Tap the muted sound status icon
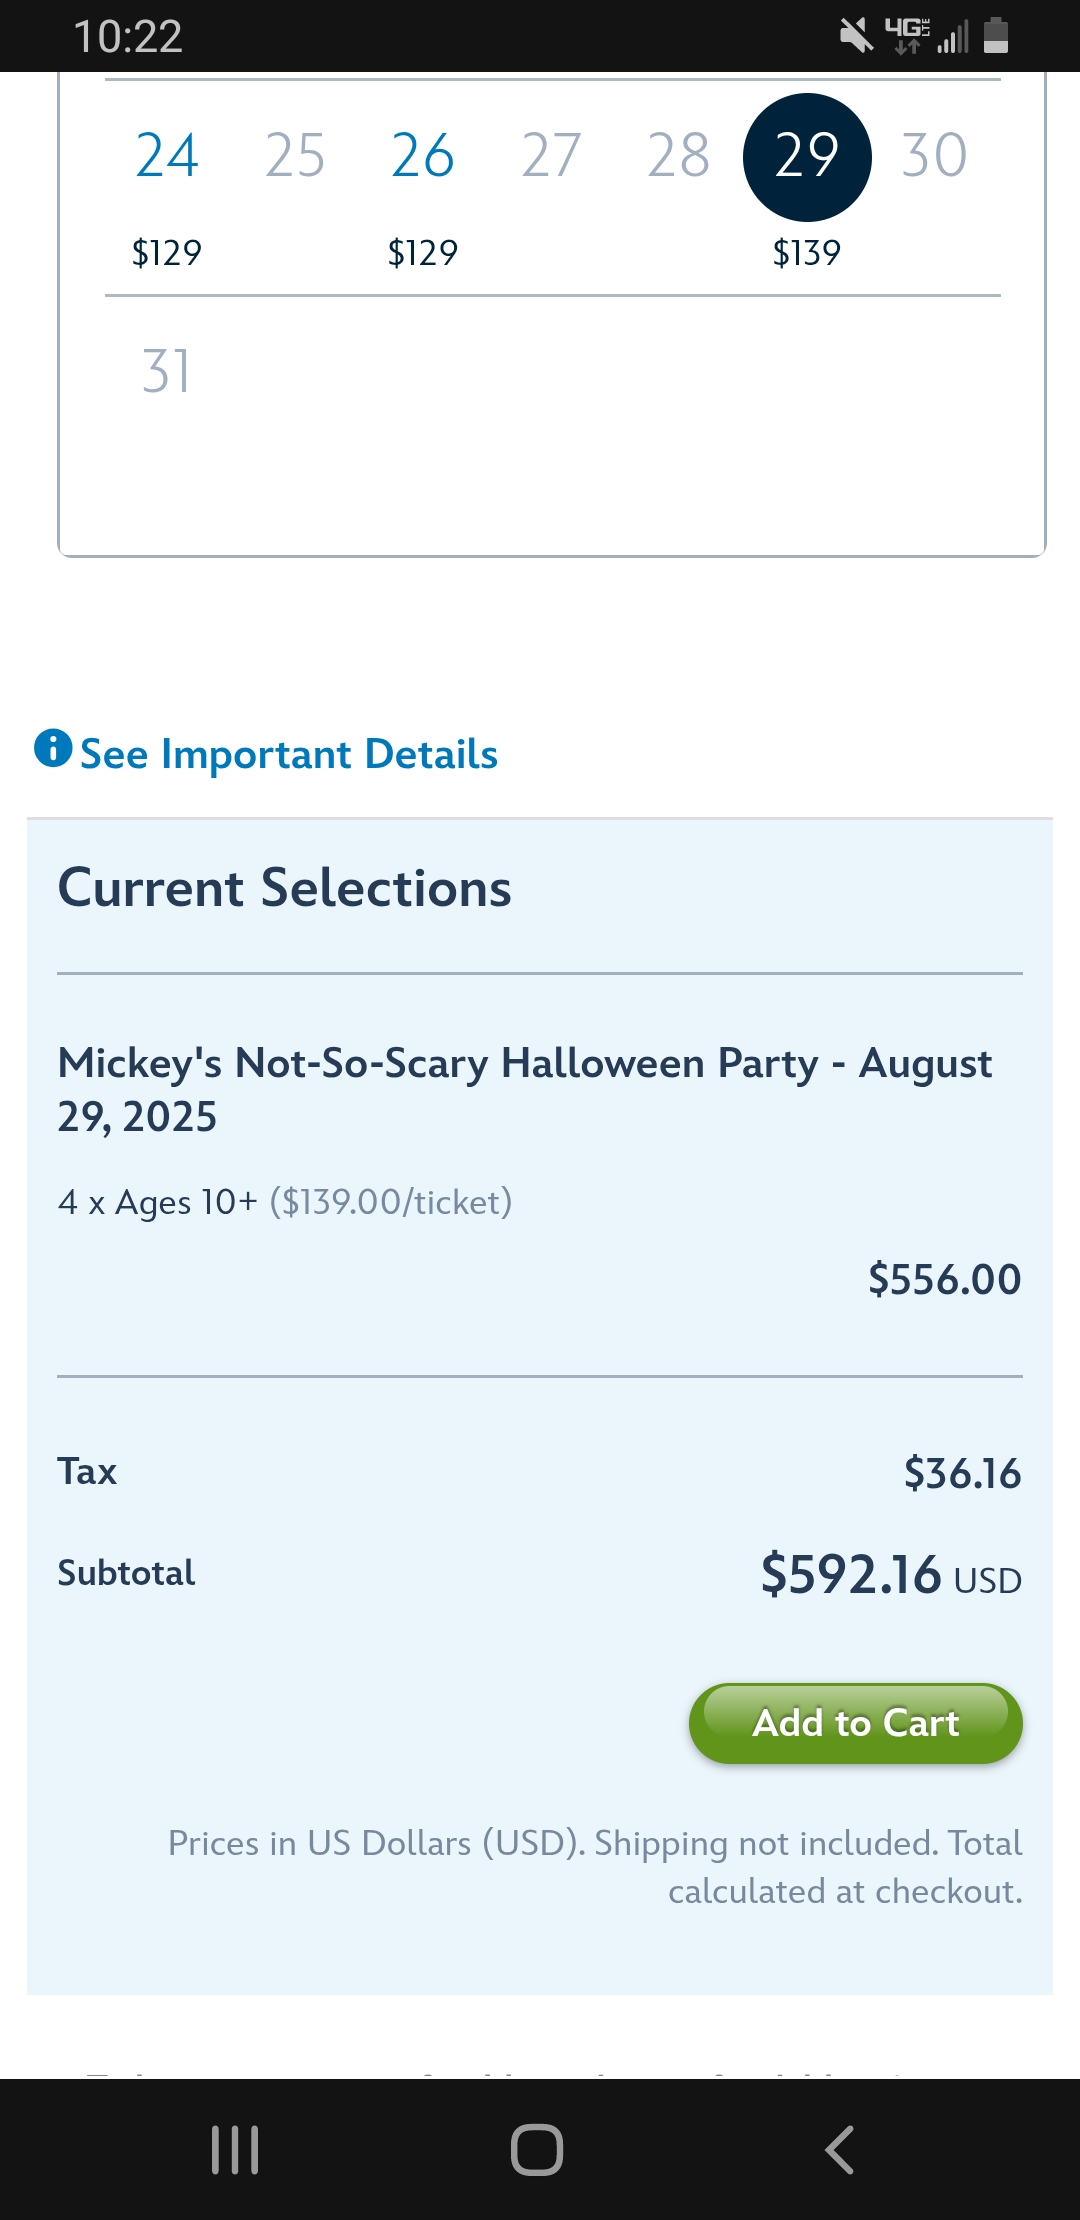This screenshot has width=1080, height=2220. click(x=856, y=36)
